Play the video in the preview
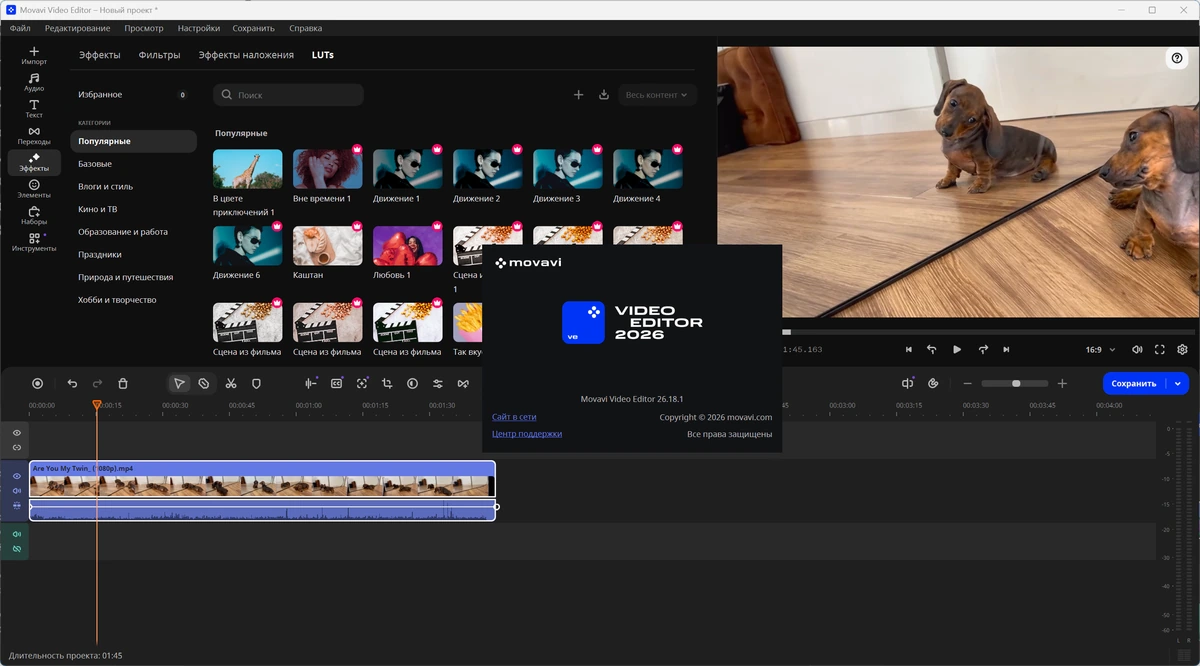 [x=957, y=349]
